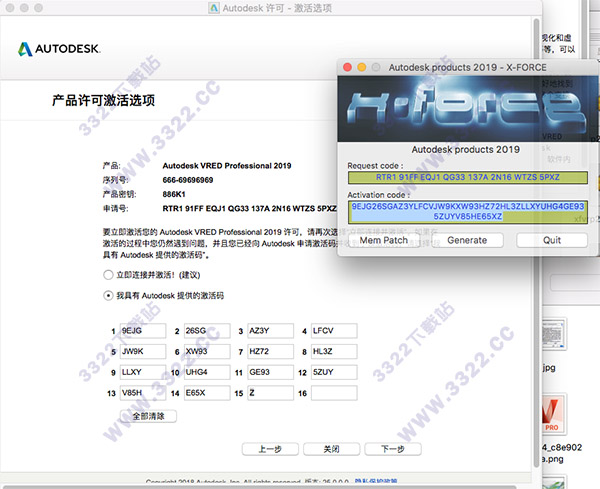This screenshot has height=489, width=600.
Task: Click activation field 1 containing 9EJG
Action: coord(143,331)
